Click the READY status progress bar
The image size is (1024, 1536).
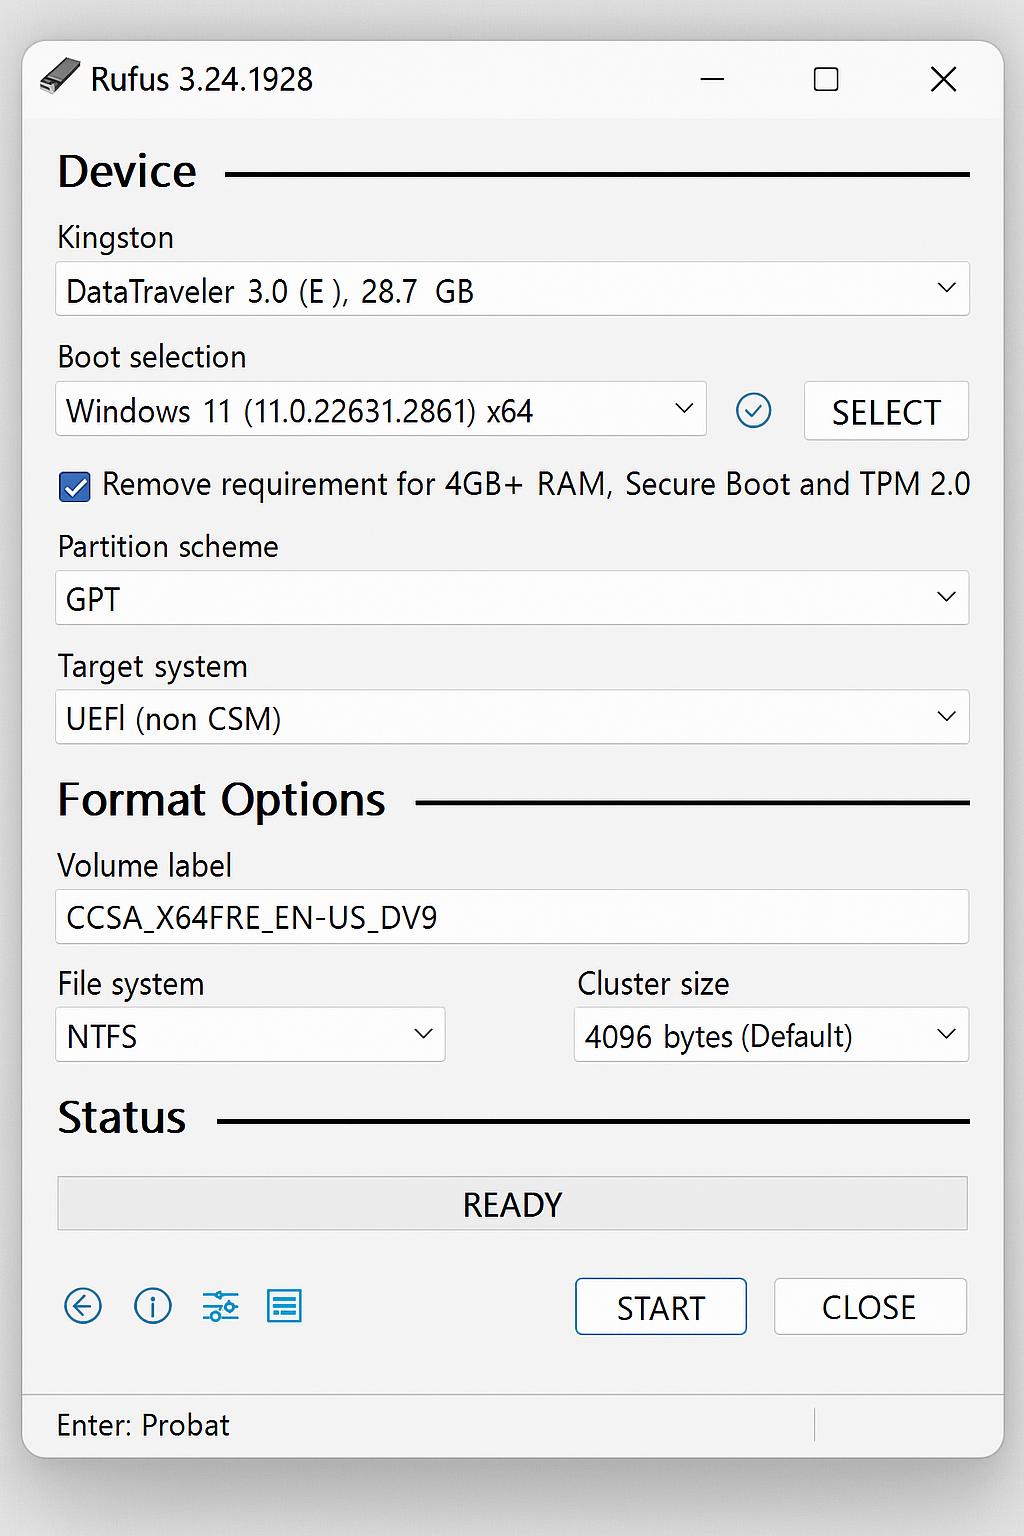point(512,1203)
